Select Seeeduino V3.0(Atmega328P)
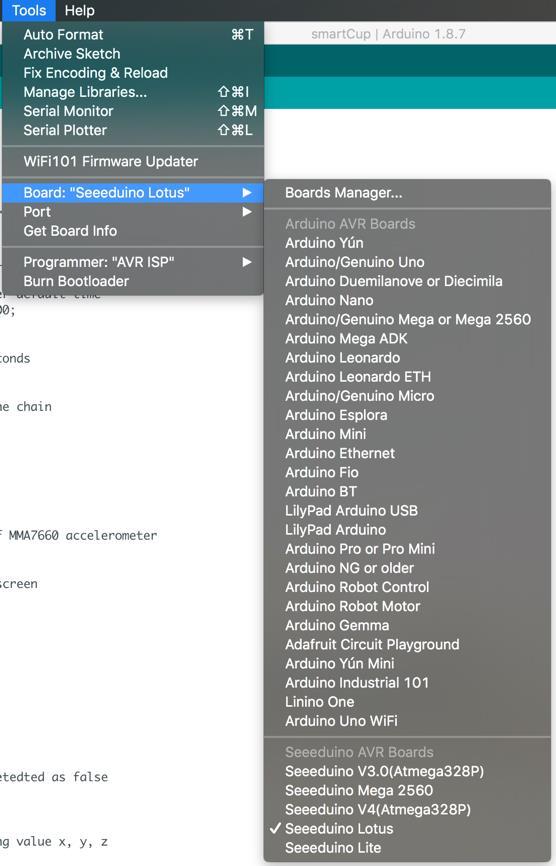The width and height of the screenshot is (556, 866). coord(407,772)
